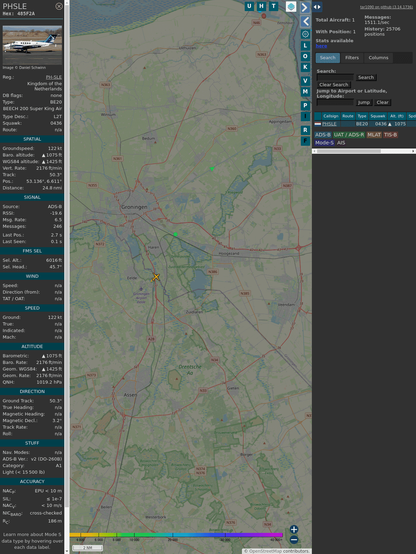Collapse sidebar with left chevron arrow
Viewport: 416px width, 554px height.
pos(305,21)
